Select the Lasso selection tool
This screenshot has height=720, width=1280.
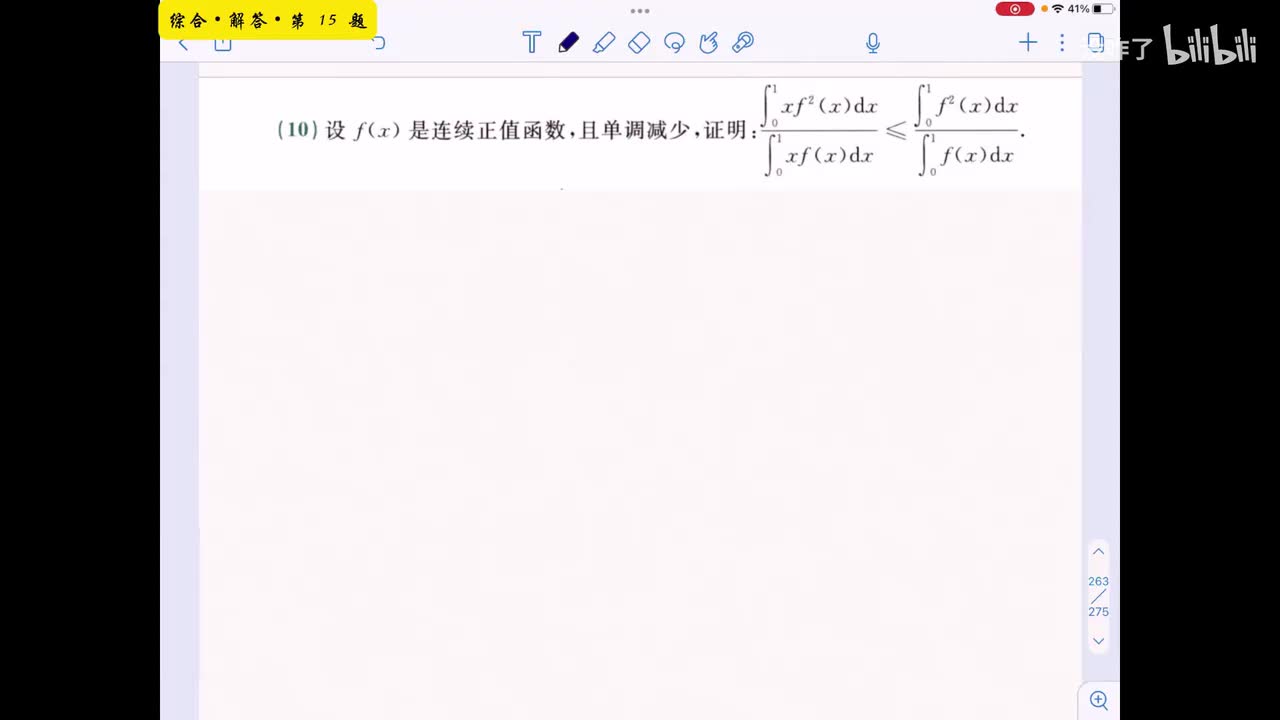point(674,42)
